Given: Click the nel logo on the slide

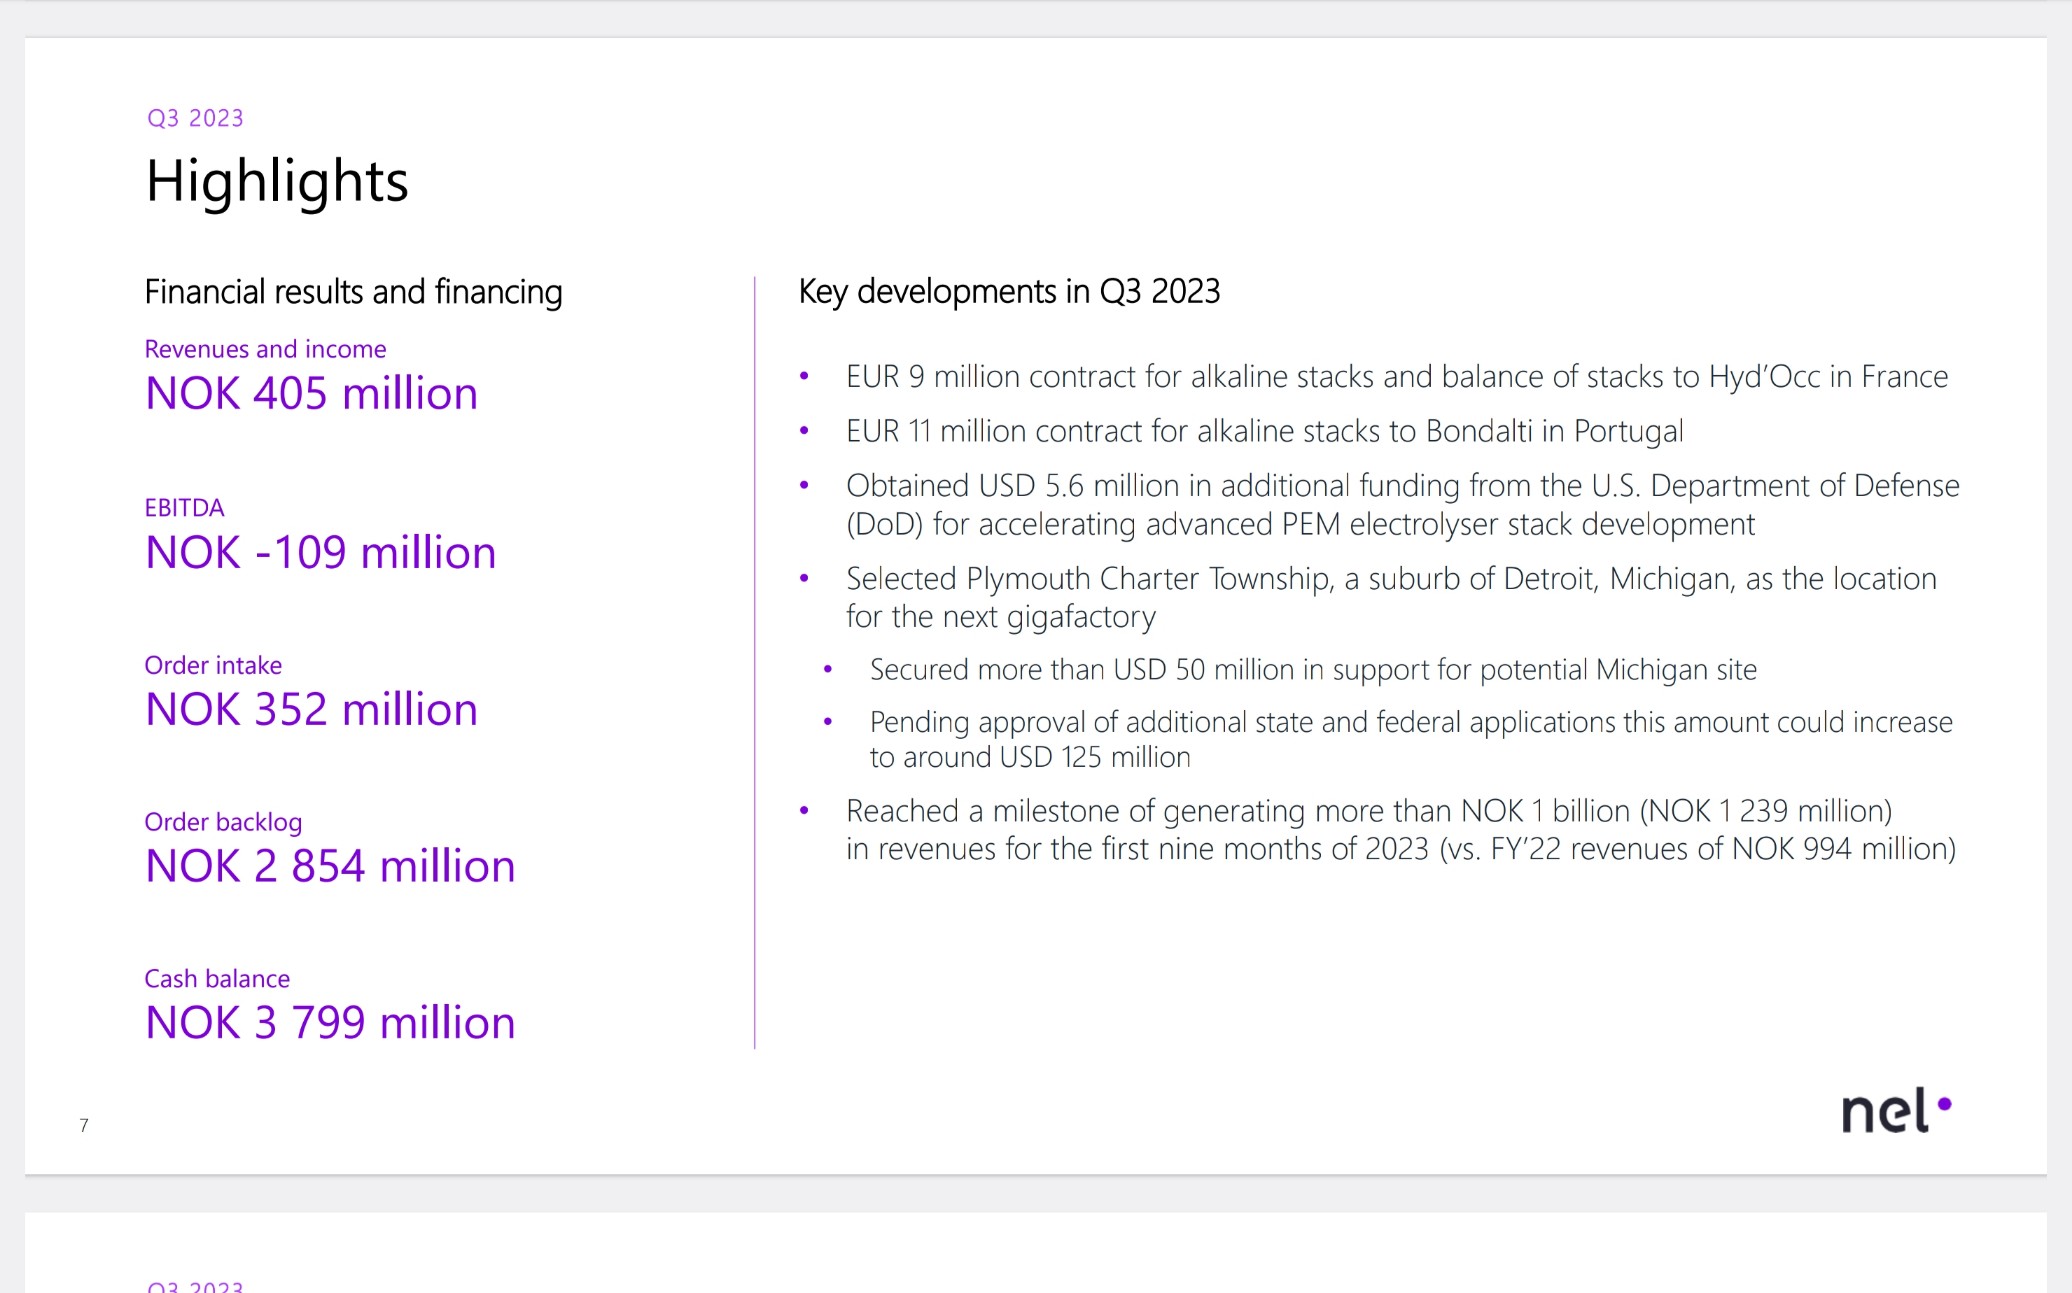Looking at the screenshot, I should pos(1894,1111).
